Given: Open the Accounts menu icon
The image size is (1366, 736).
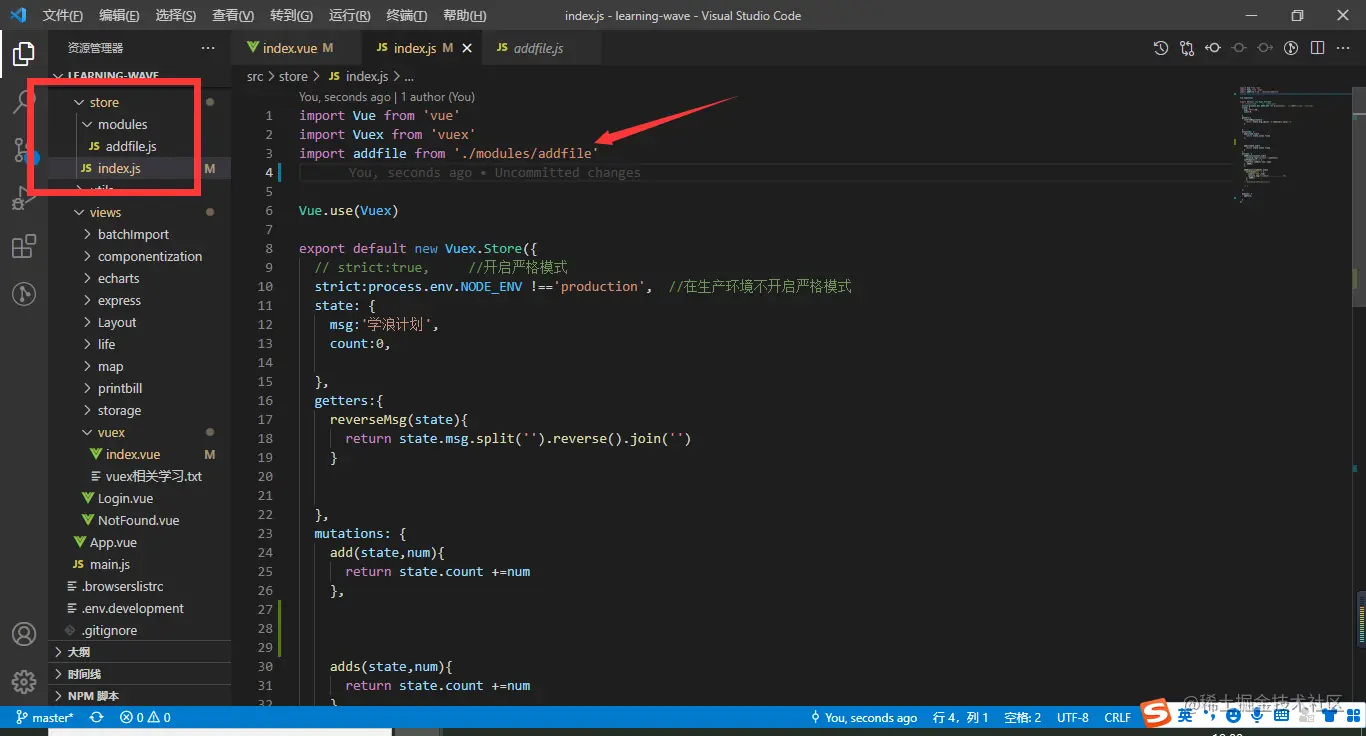Looking at the screenshot, I should click(24, 634).
